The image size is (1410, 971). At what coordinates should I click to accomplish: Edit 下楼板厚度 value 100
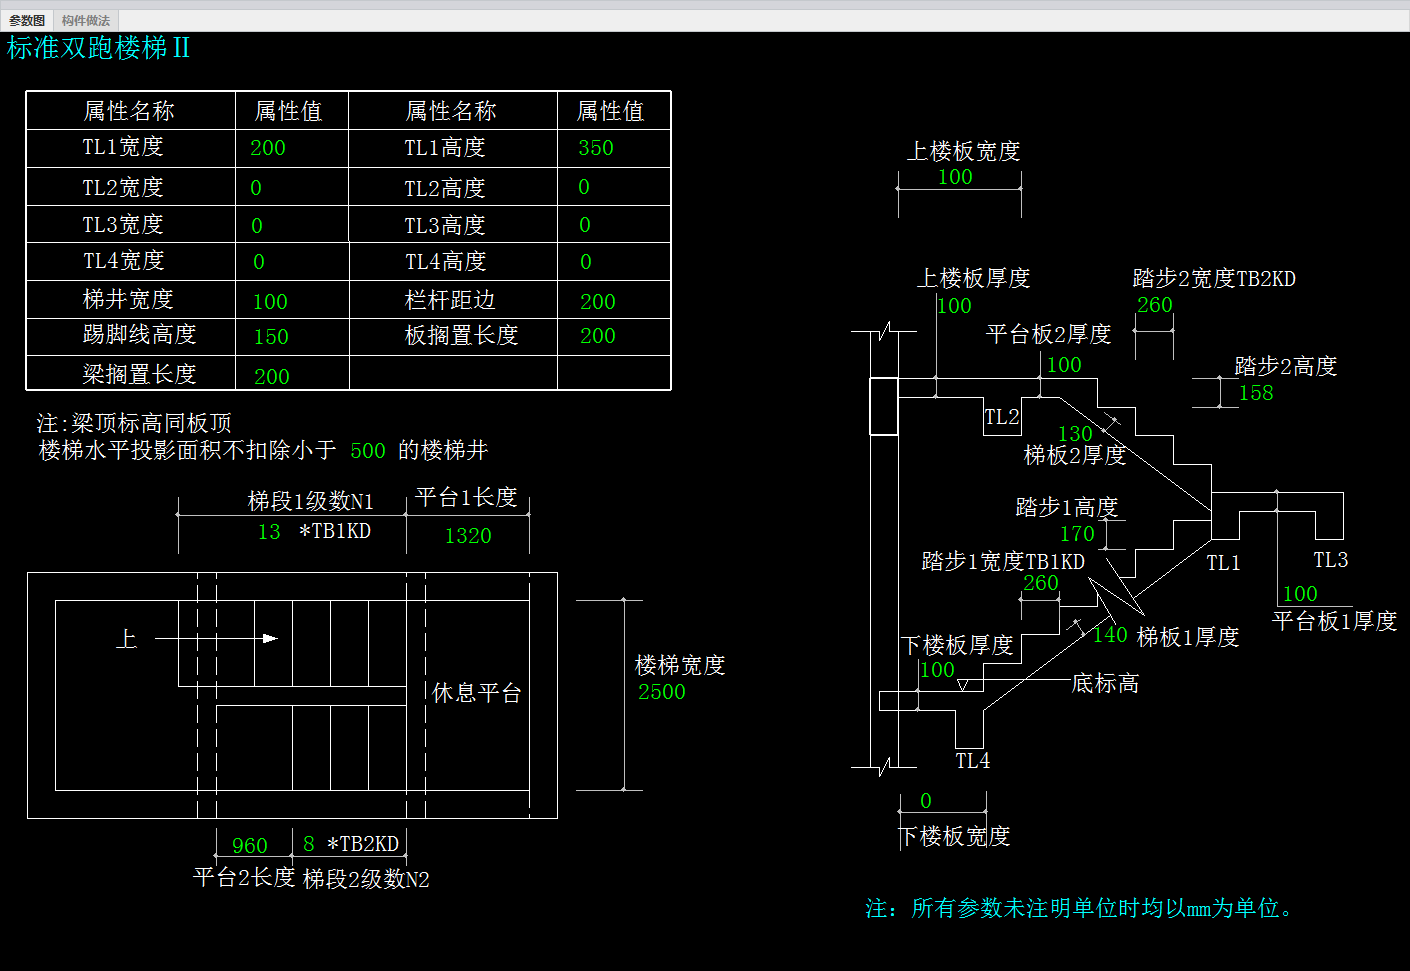coord(937,670)
